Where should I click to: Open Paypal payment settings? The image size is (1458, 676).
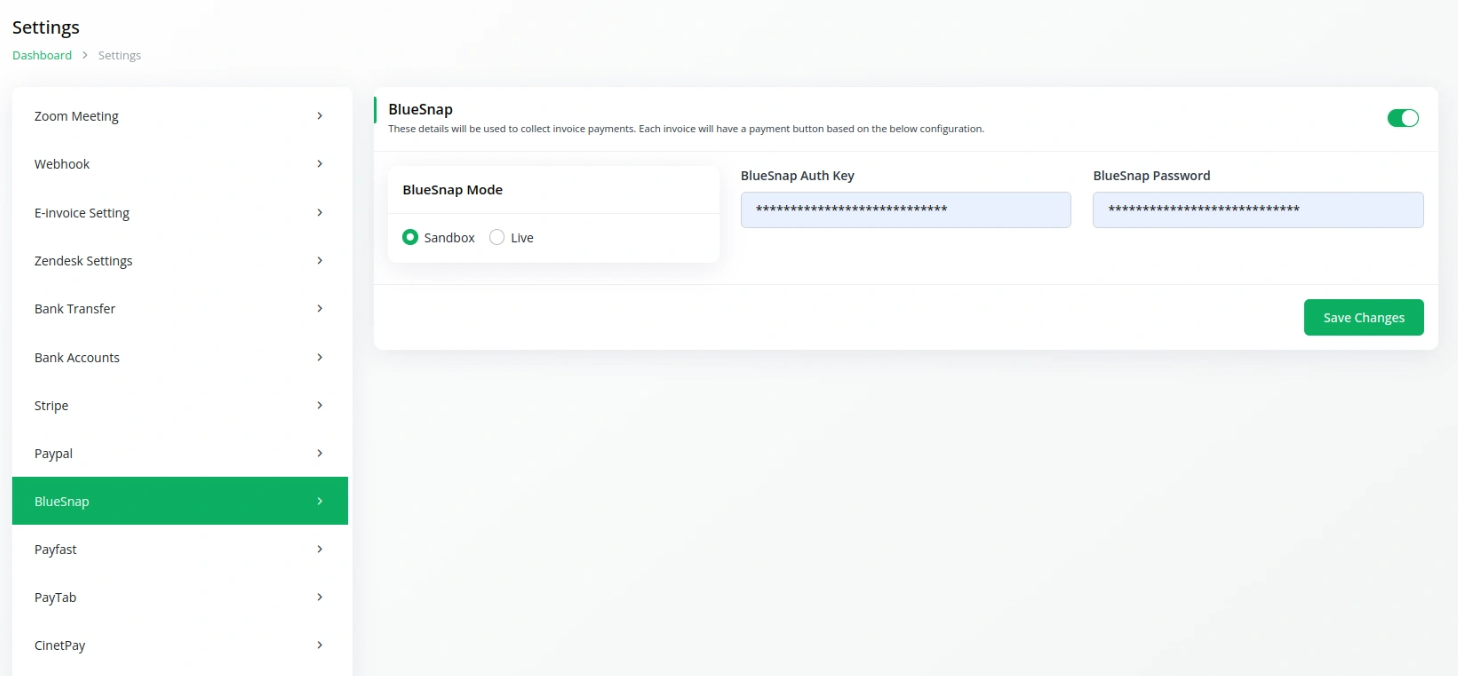[x=180, y=453]
